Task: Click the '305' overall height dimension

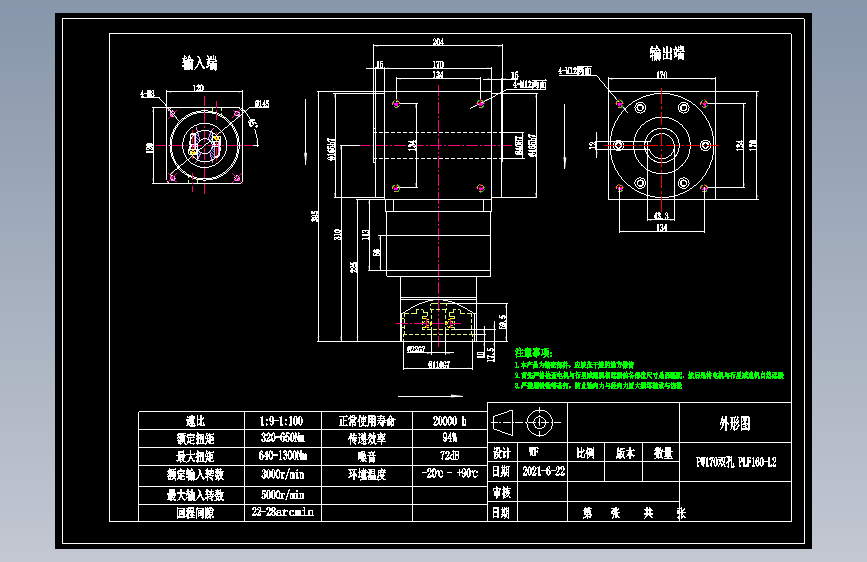Action: [x=315, y=216]
